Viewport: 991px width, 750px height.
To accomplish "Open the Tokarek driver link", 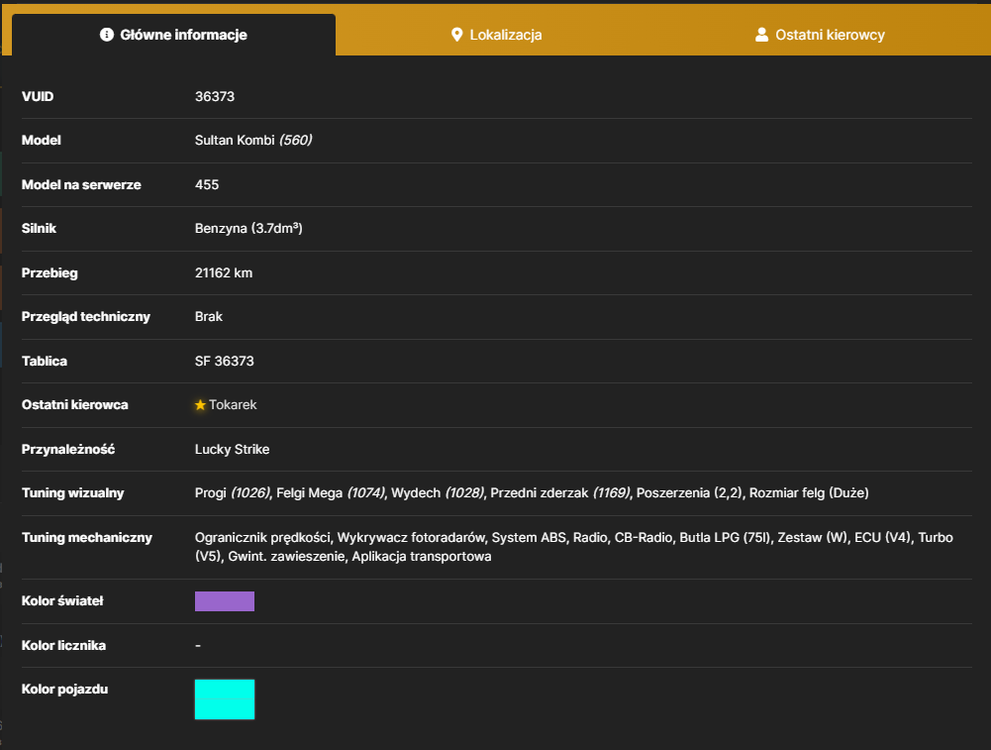I will (x=233, y=405).
